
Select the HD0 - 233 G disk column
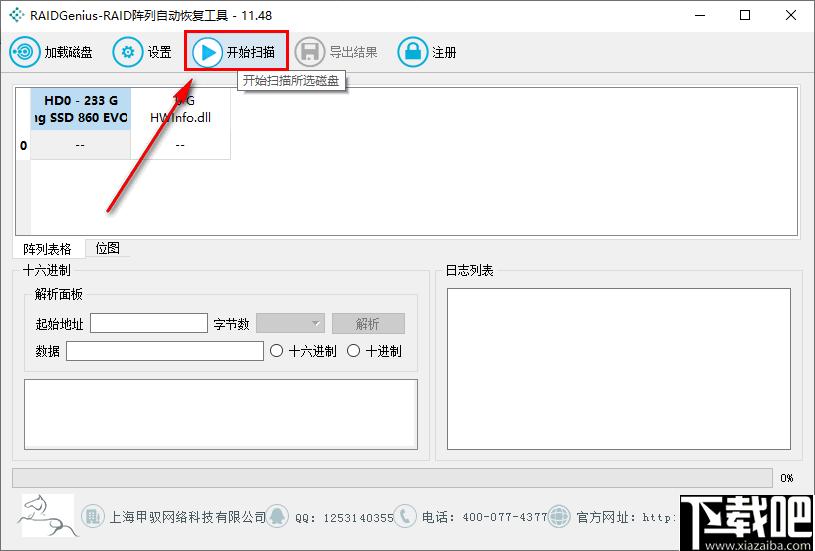[81, 109]
